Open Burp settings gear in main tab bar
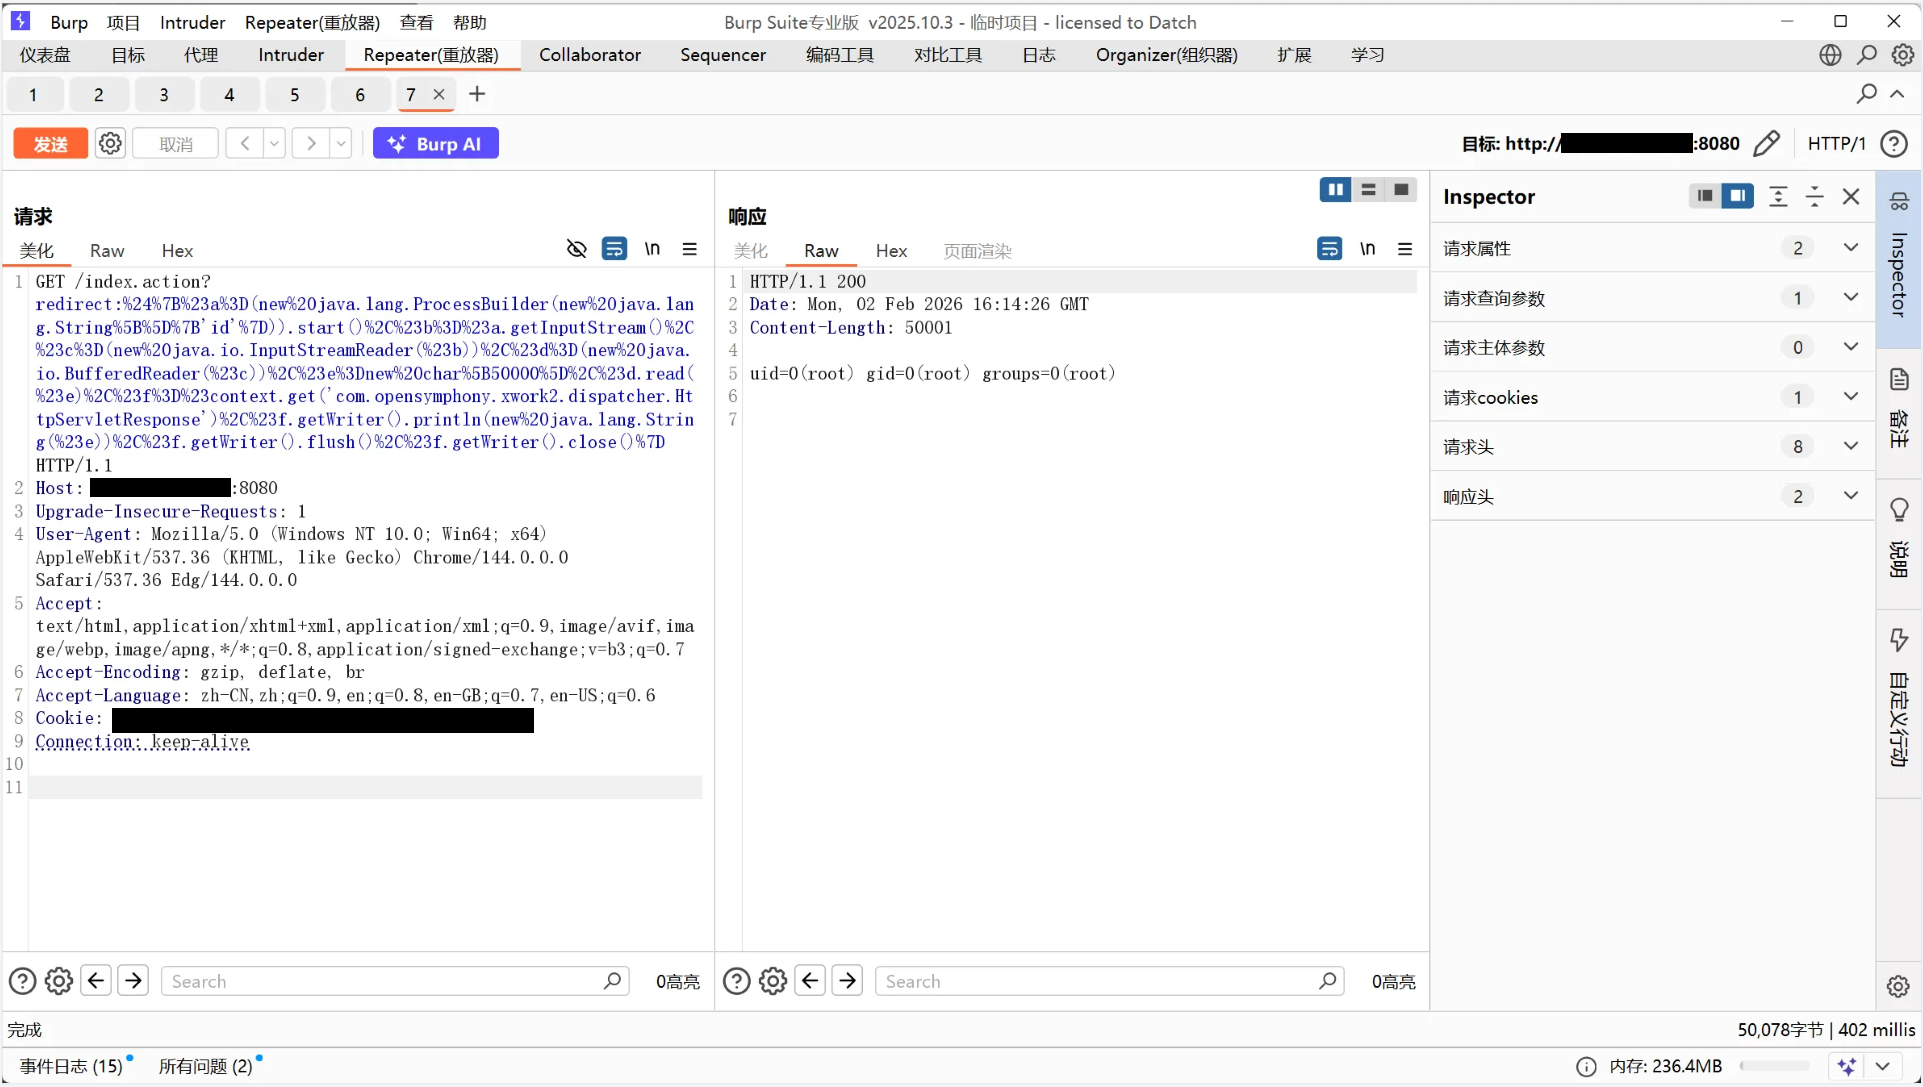 point(1903,55)
